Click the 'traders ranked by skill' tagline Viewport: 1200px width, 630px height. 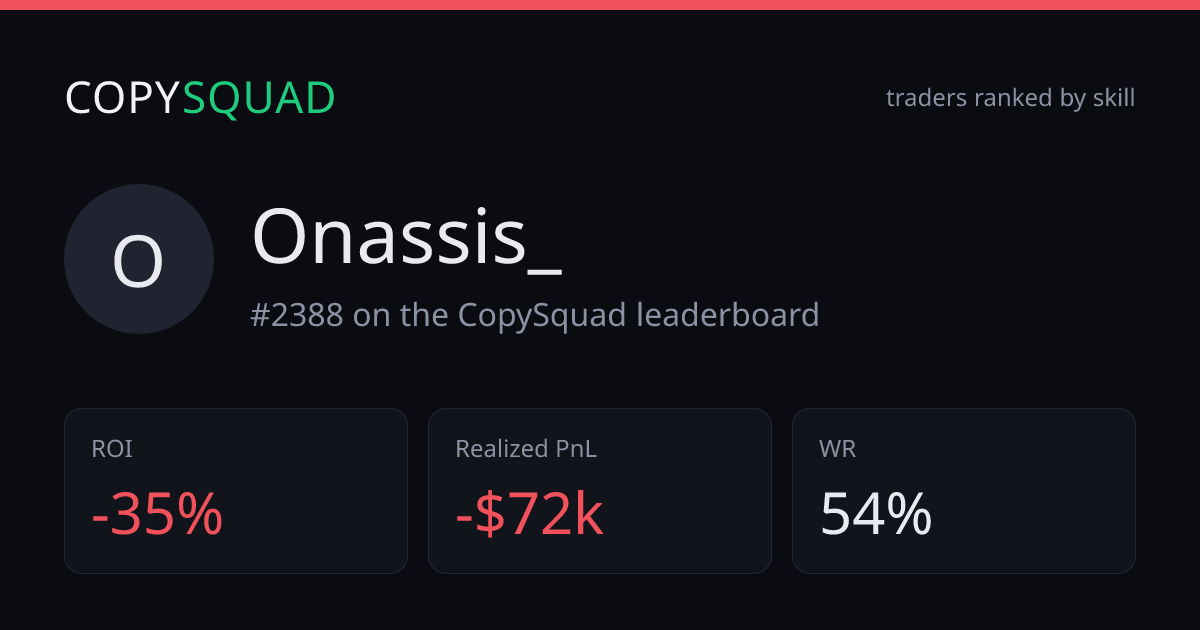pyautogui.click(x=1010, y=98)
